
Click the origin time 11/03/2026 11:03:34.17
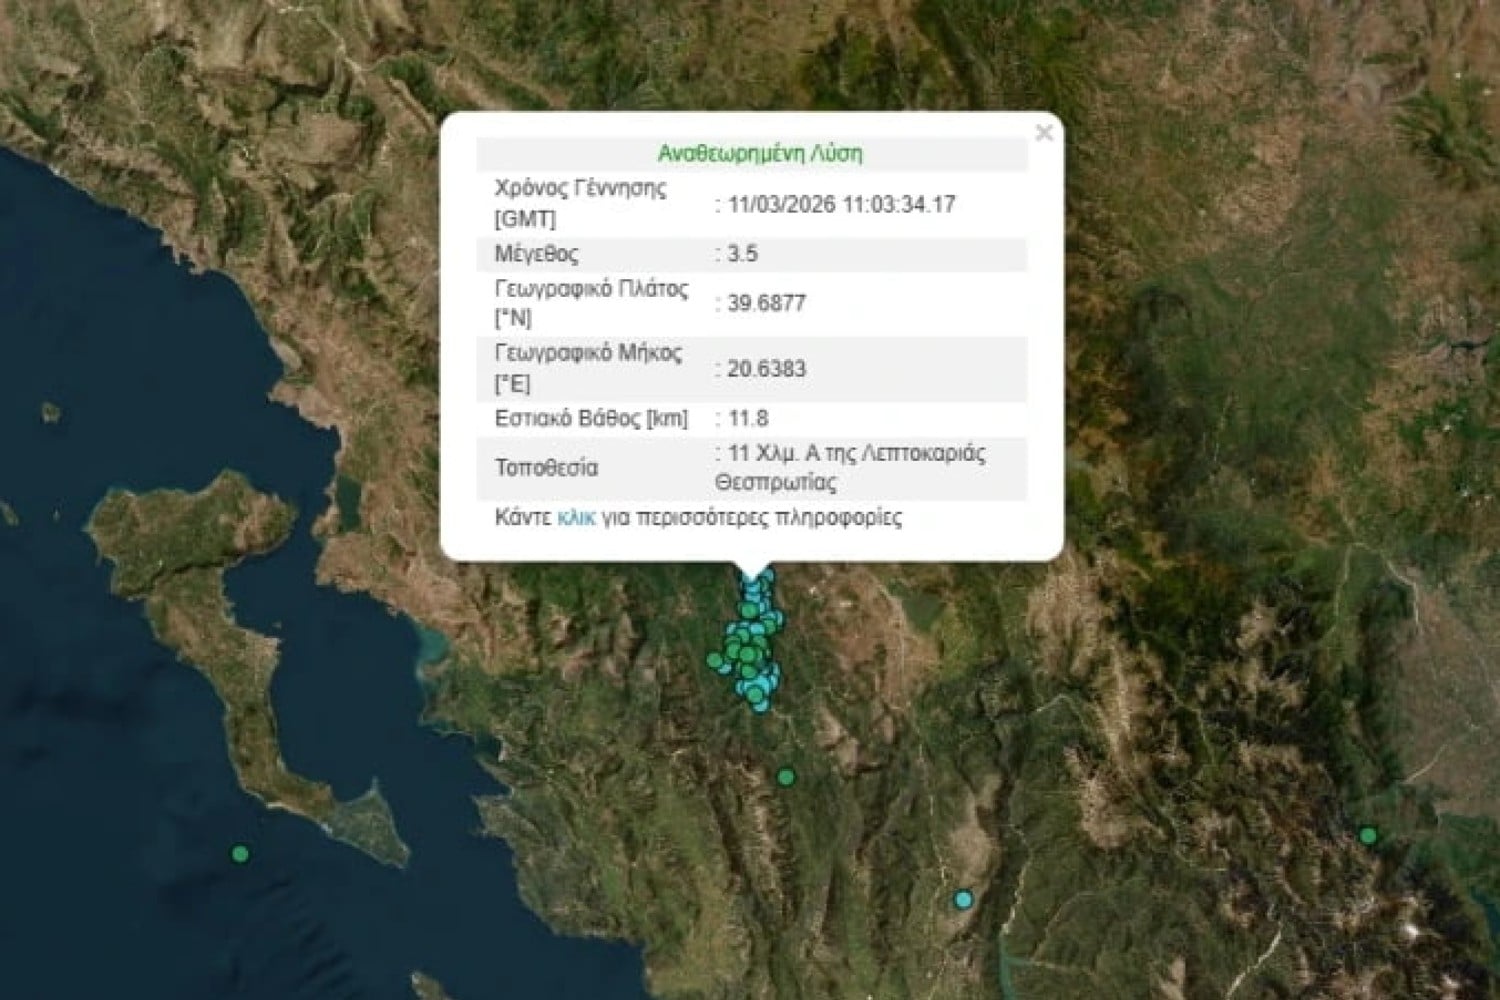[x=841, y=205]
